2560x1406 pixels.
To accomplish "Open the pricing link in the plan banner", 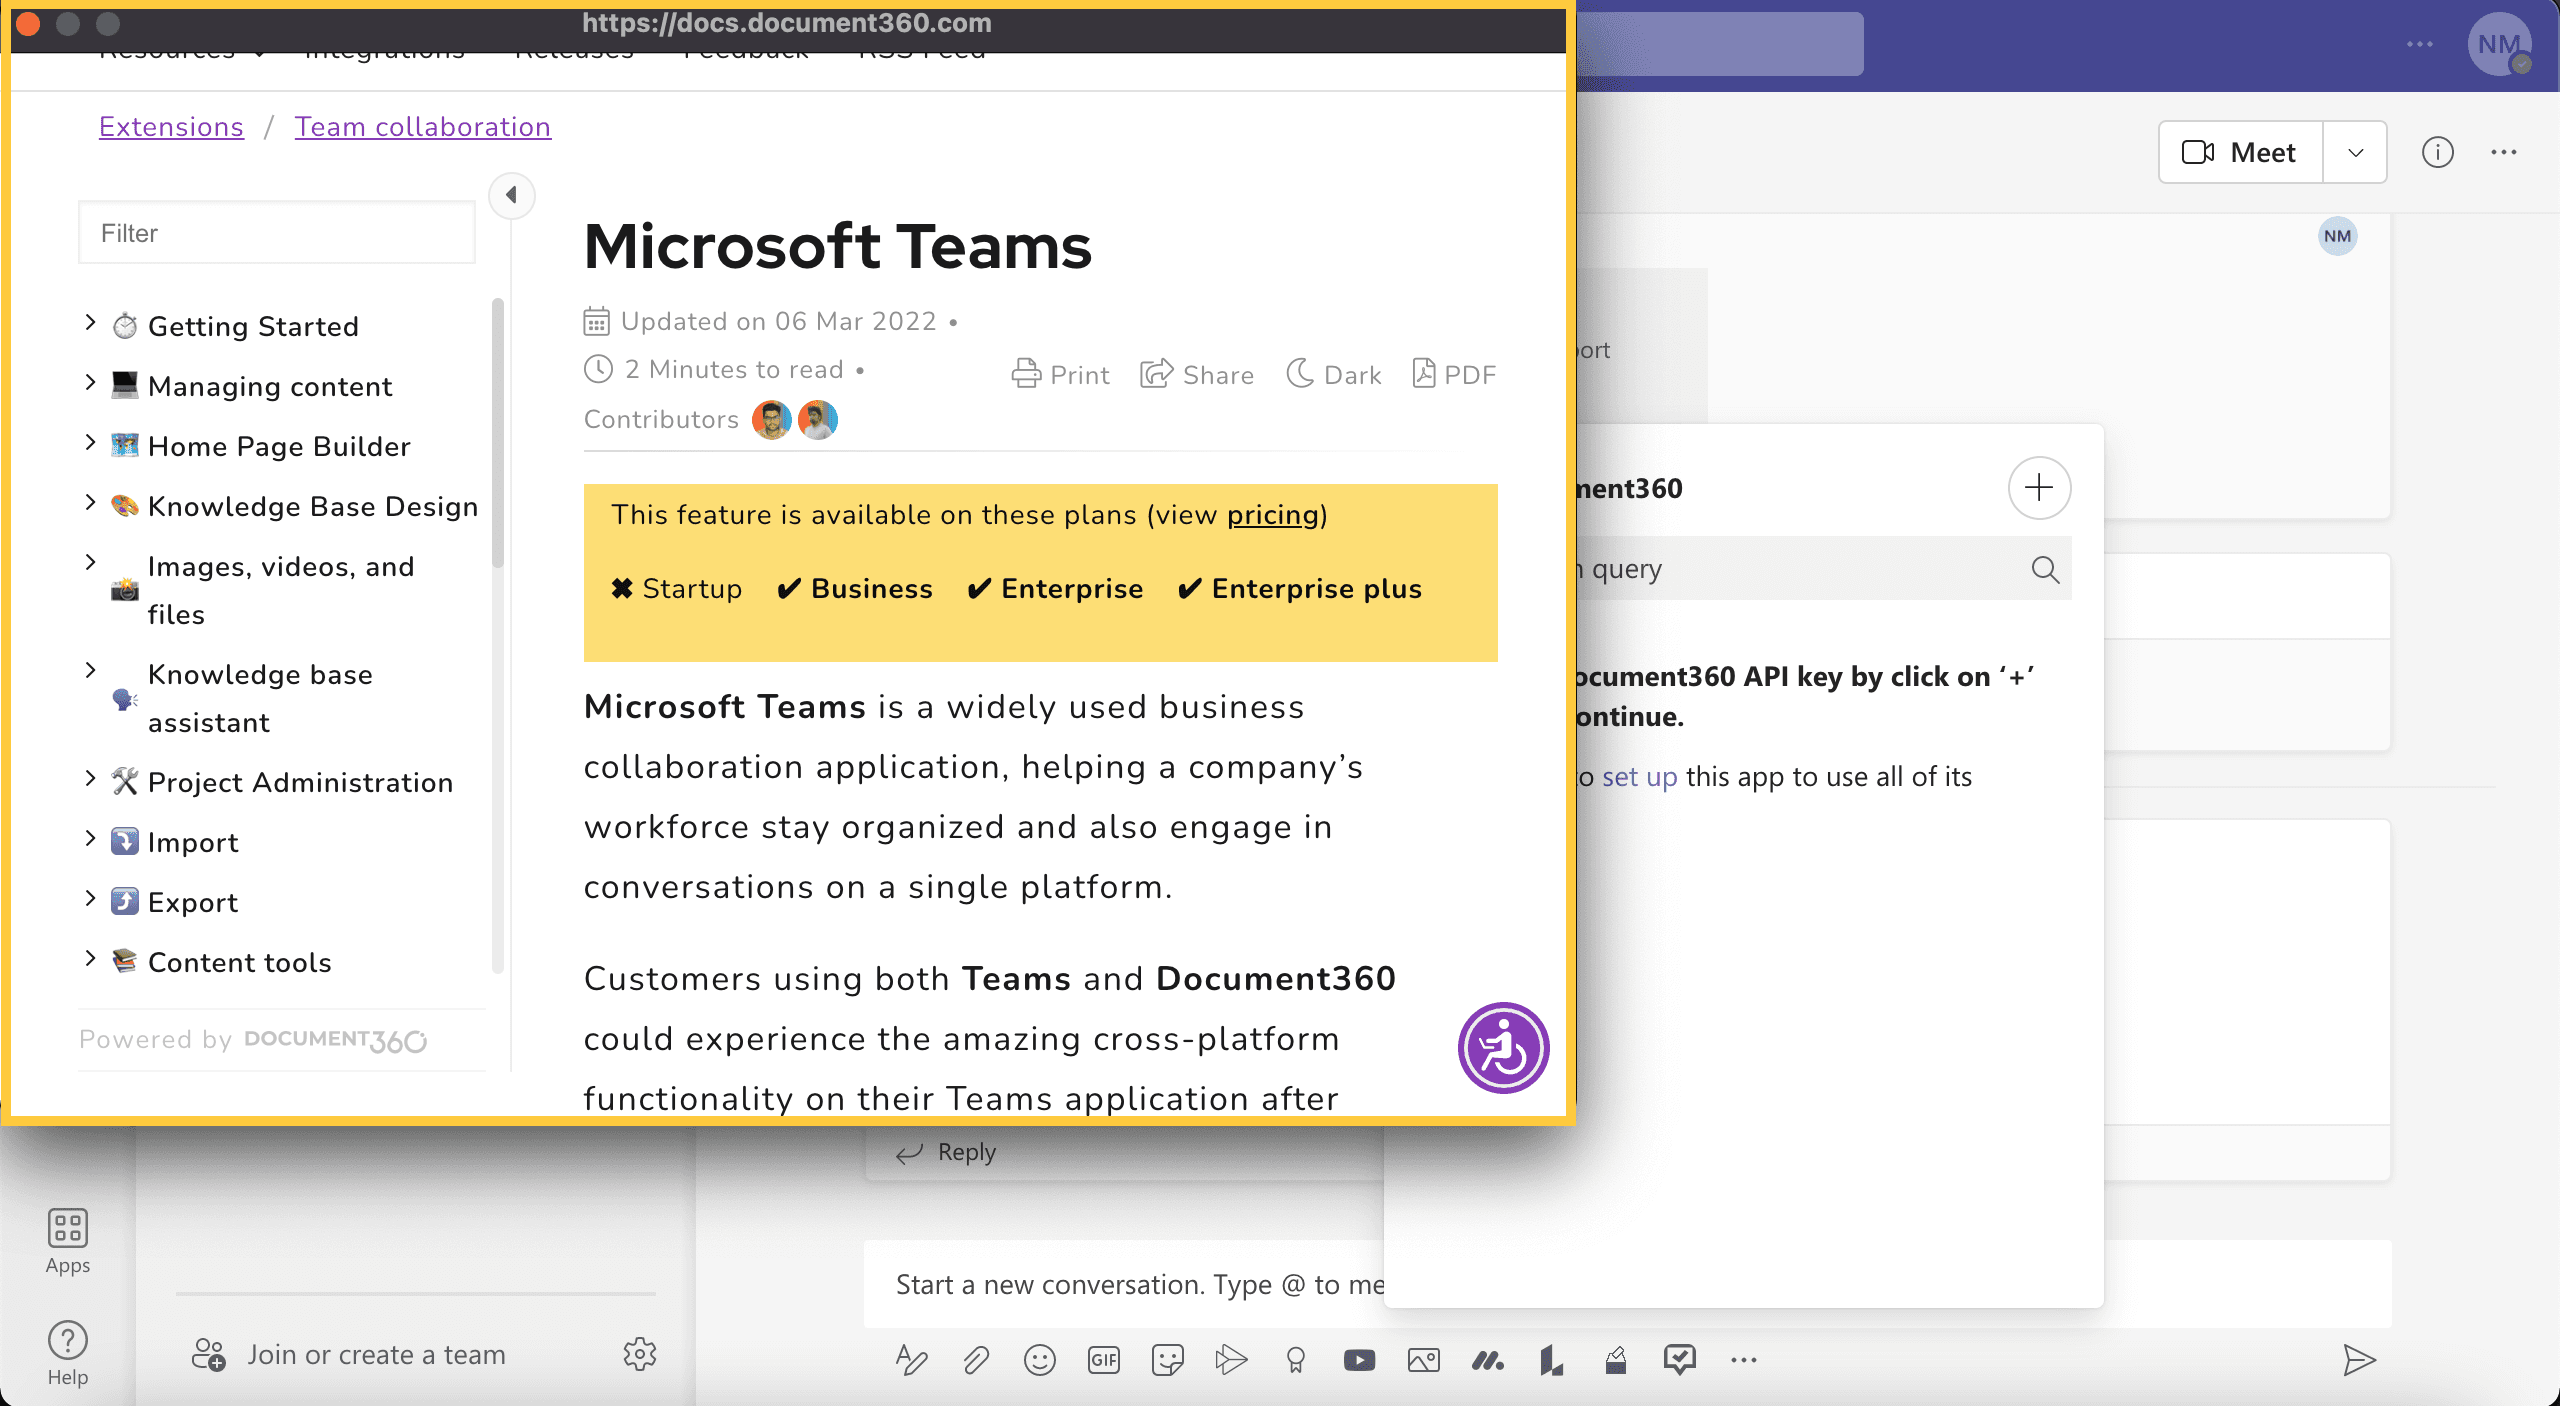I will [x=1273, y=515].
